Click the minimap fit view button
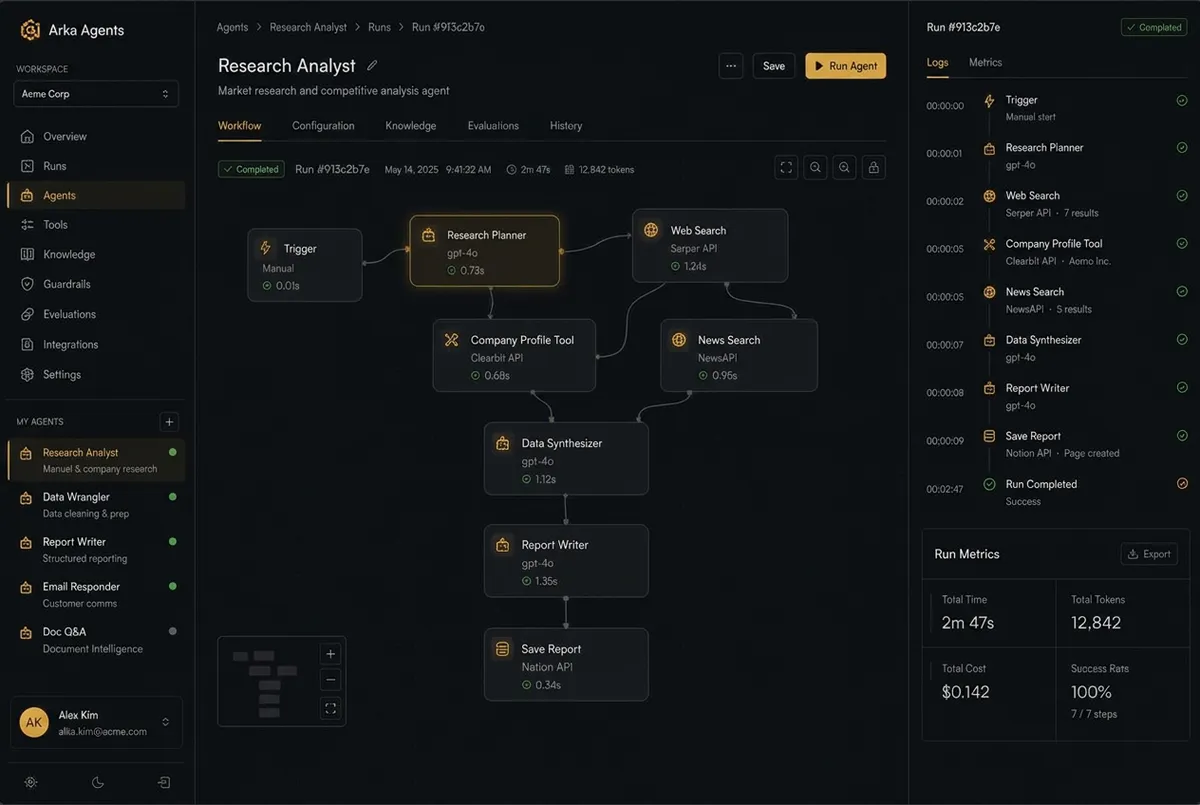 (331, 708)
